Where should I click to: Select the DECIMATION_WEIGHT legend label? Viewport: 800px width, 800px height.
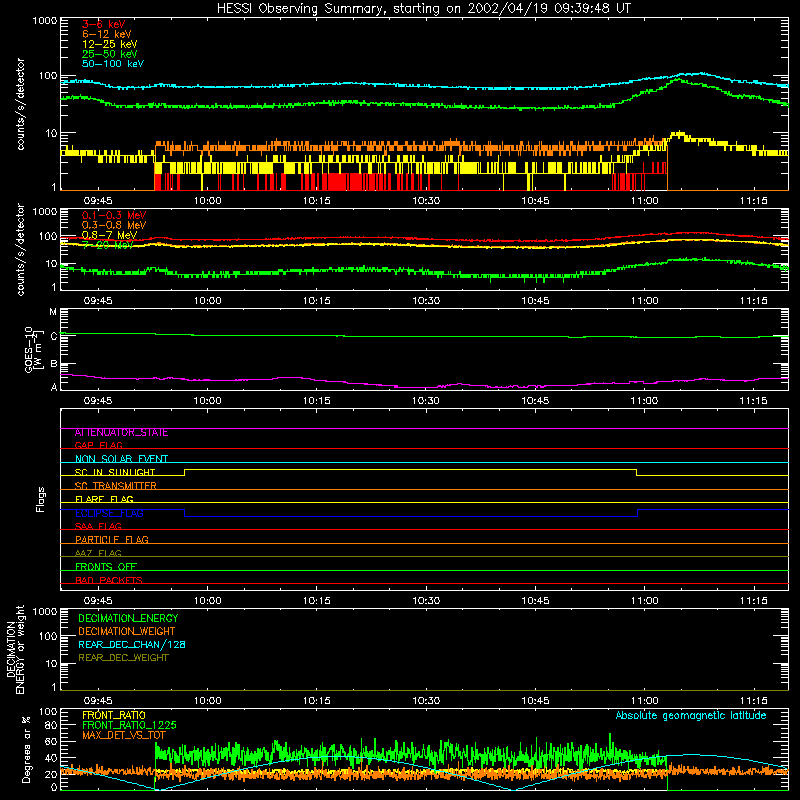click(127, 632)
